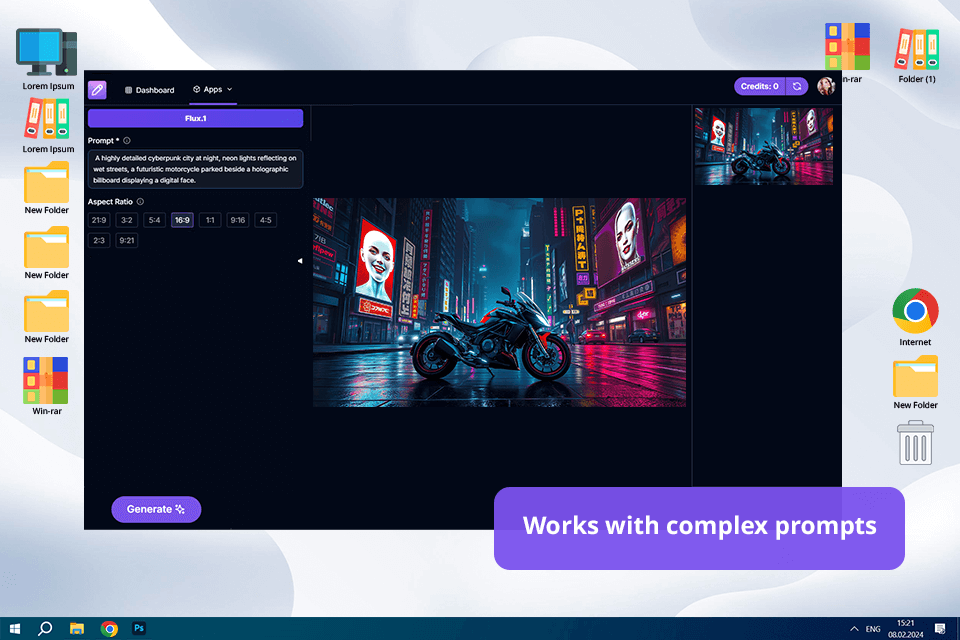Viewport: 960px width, 640px height.
Task: Launch the Internet Chrome desktop icon
Action: coord(915,317)
